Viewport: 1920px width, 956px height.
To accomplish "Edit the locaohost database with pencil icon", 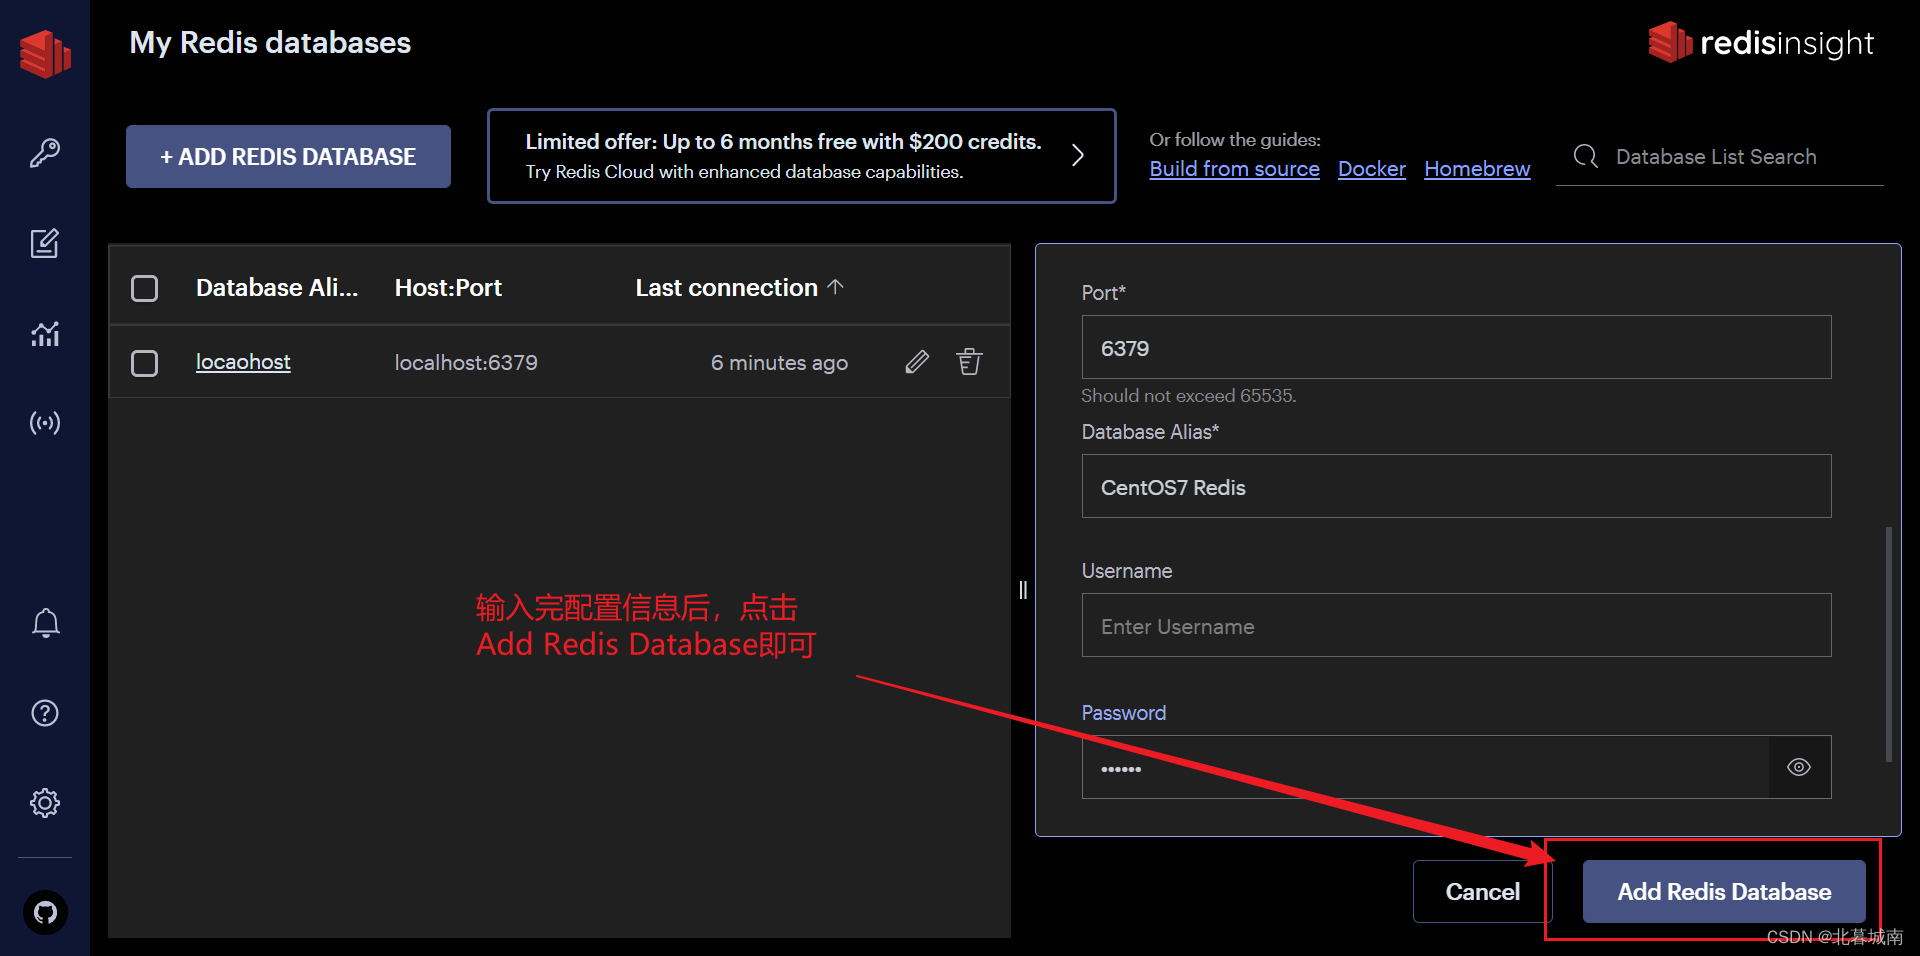I will click(917, 362).
